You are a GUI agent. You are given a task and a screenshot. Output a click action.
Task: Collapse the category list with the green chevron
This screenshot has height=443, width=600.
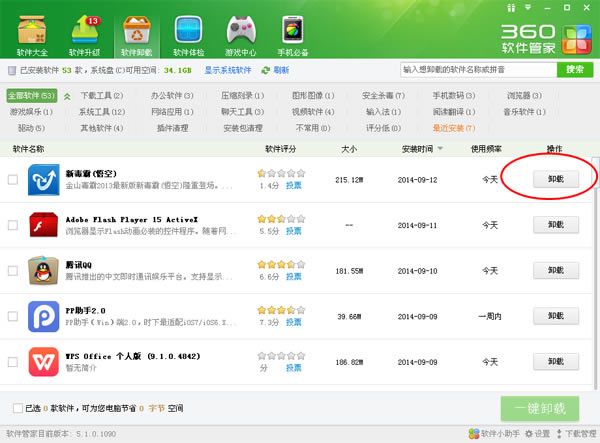[67, 96]
